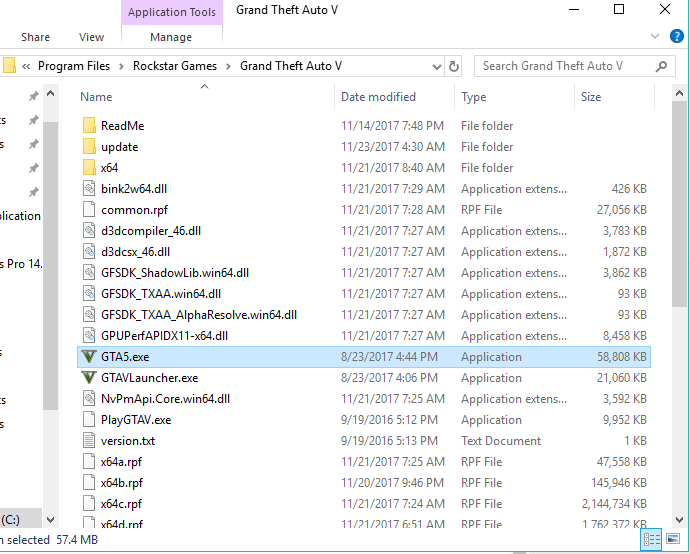Click the d3dcompiler_46.dll file icon
690x554 pixels.
89,231
